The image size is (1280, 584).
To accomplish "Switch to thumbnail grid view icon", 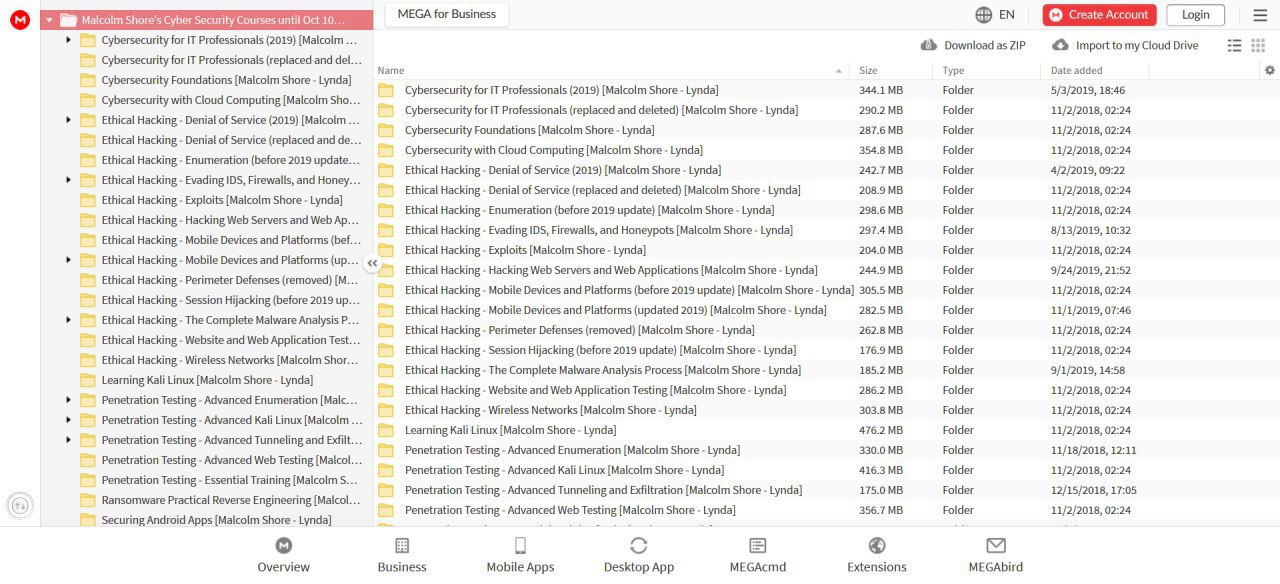I will pyautogui.click(x=1258, y=45).
